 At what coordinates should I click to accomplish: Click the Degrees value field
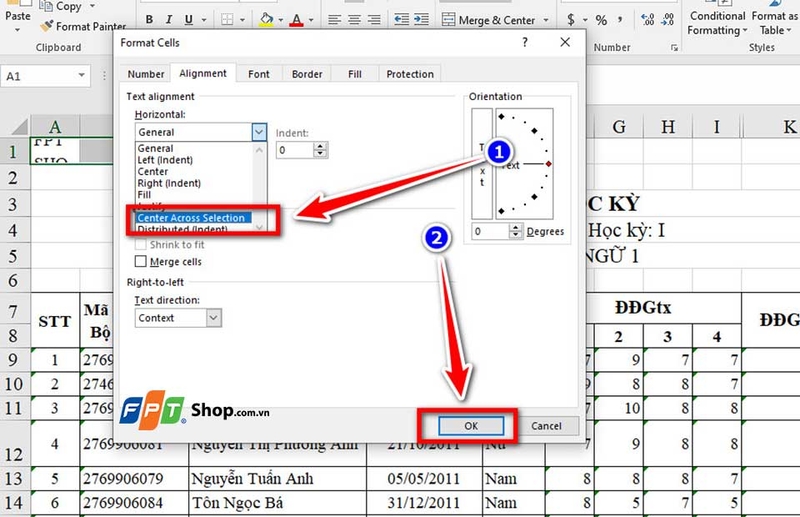pyautogui.click(x=490, y=231)
